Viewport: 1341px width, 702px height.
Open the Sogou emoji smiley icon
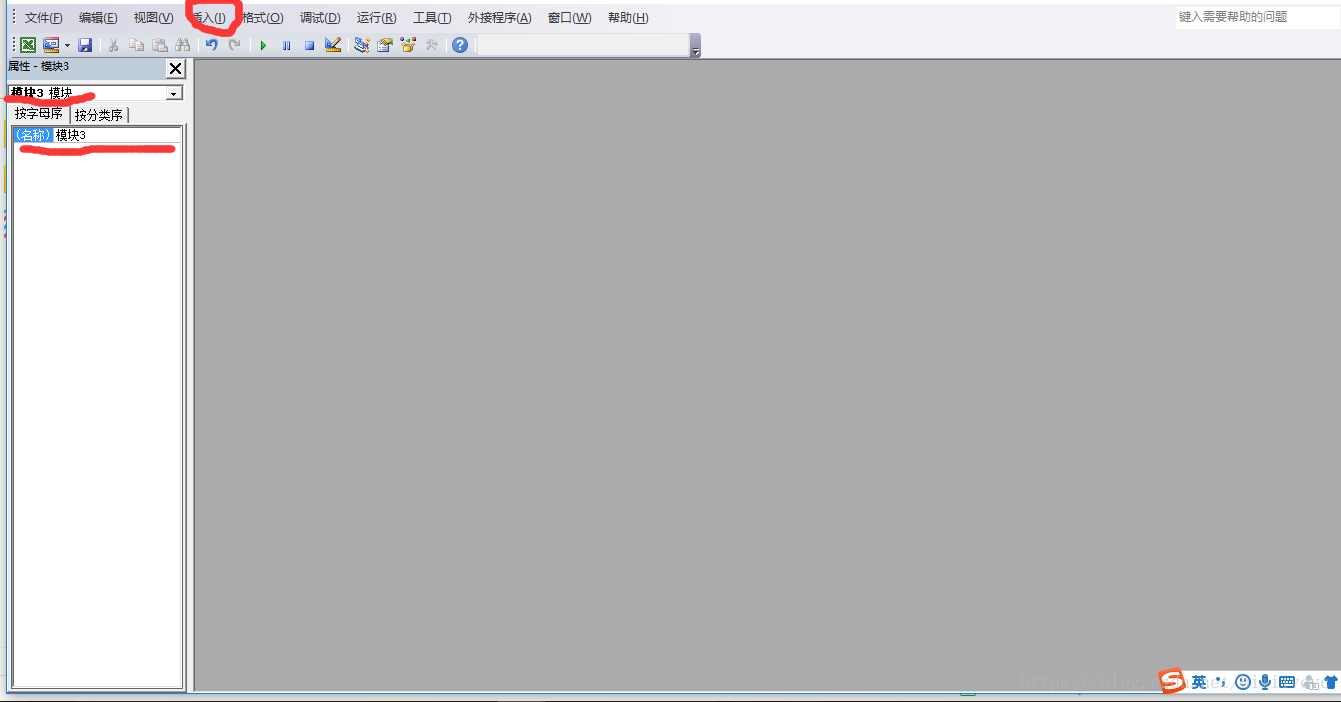click(1243, 682)
